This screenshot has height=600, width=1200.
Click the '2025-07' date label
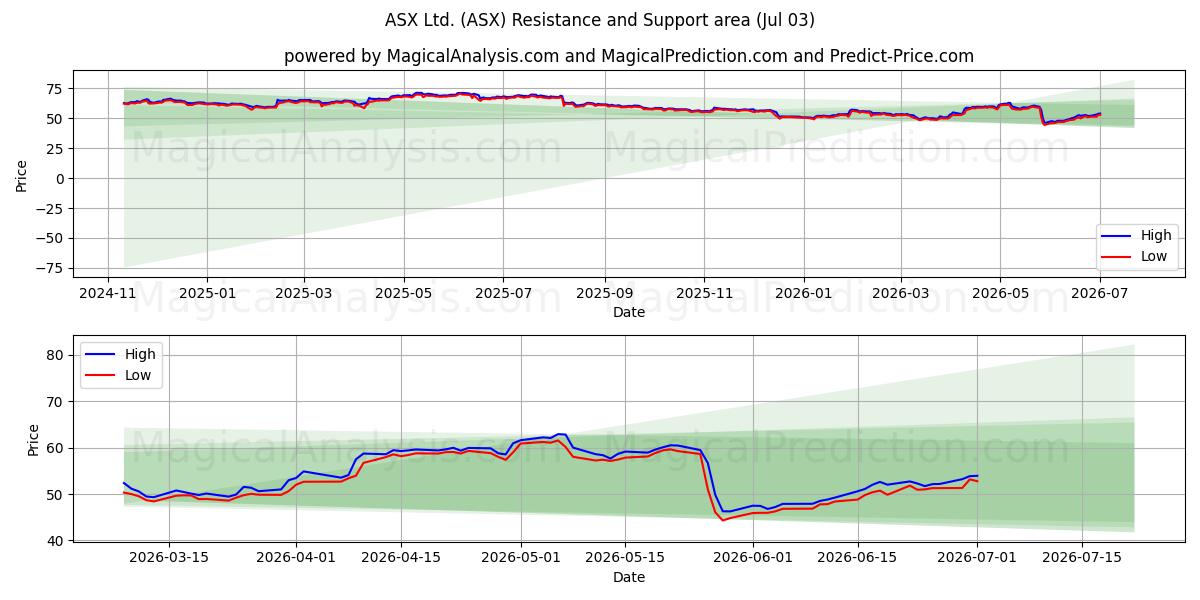click(502, 294)
